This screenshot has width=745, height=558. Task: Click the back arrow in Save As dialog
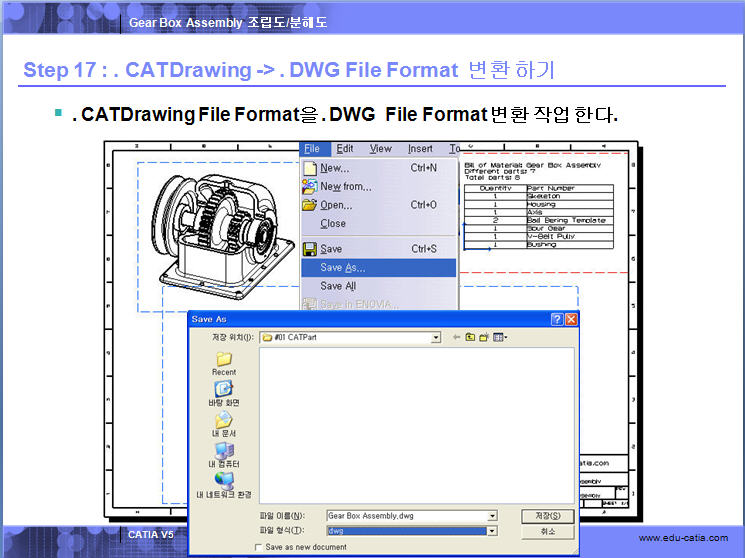pyautogui.click(x=456, y=338)
